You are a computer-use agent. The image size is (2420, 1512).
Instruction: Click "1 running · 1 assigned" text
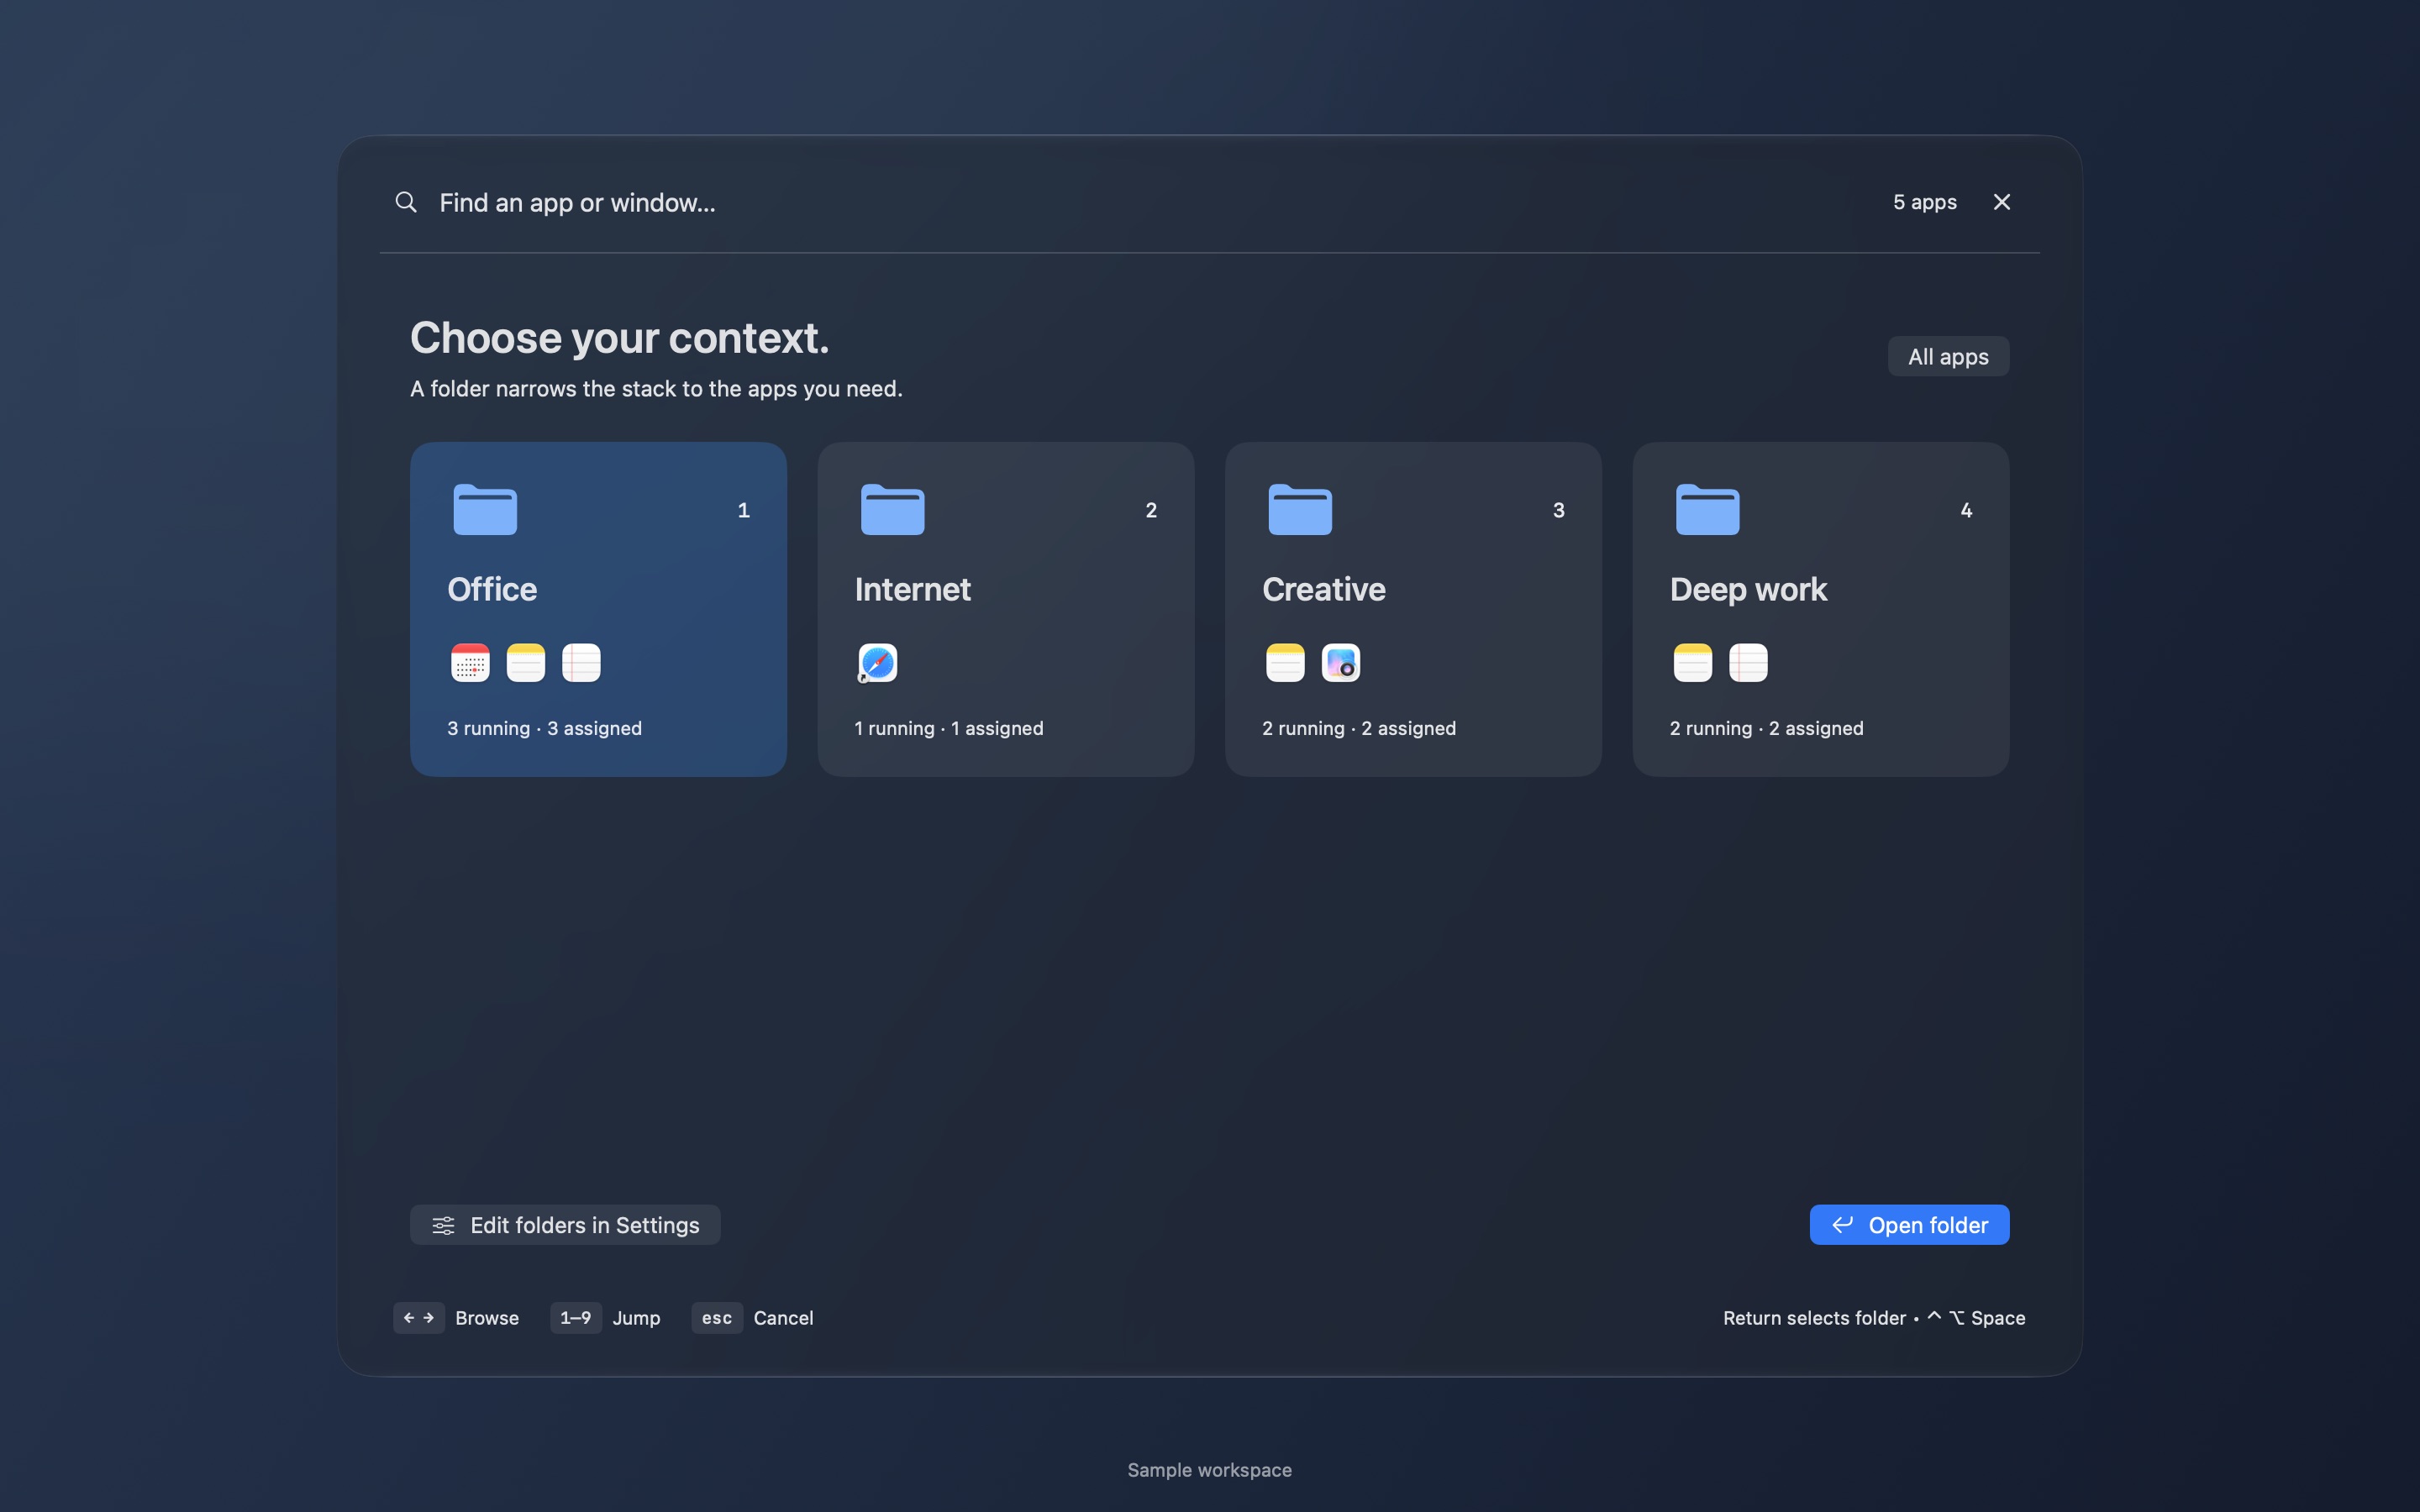(x=949, y=728)
